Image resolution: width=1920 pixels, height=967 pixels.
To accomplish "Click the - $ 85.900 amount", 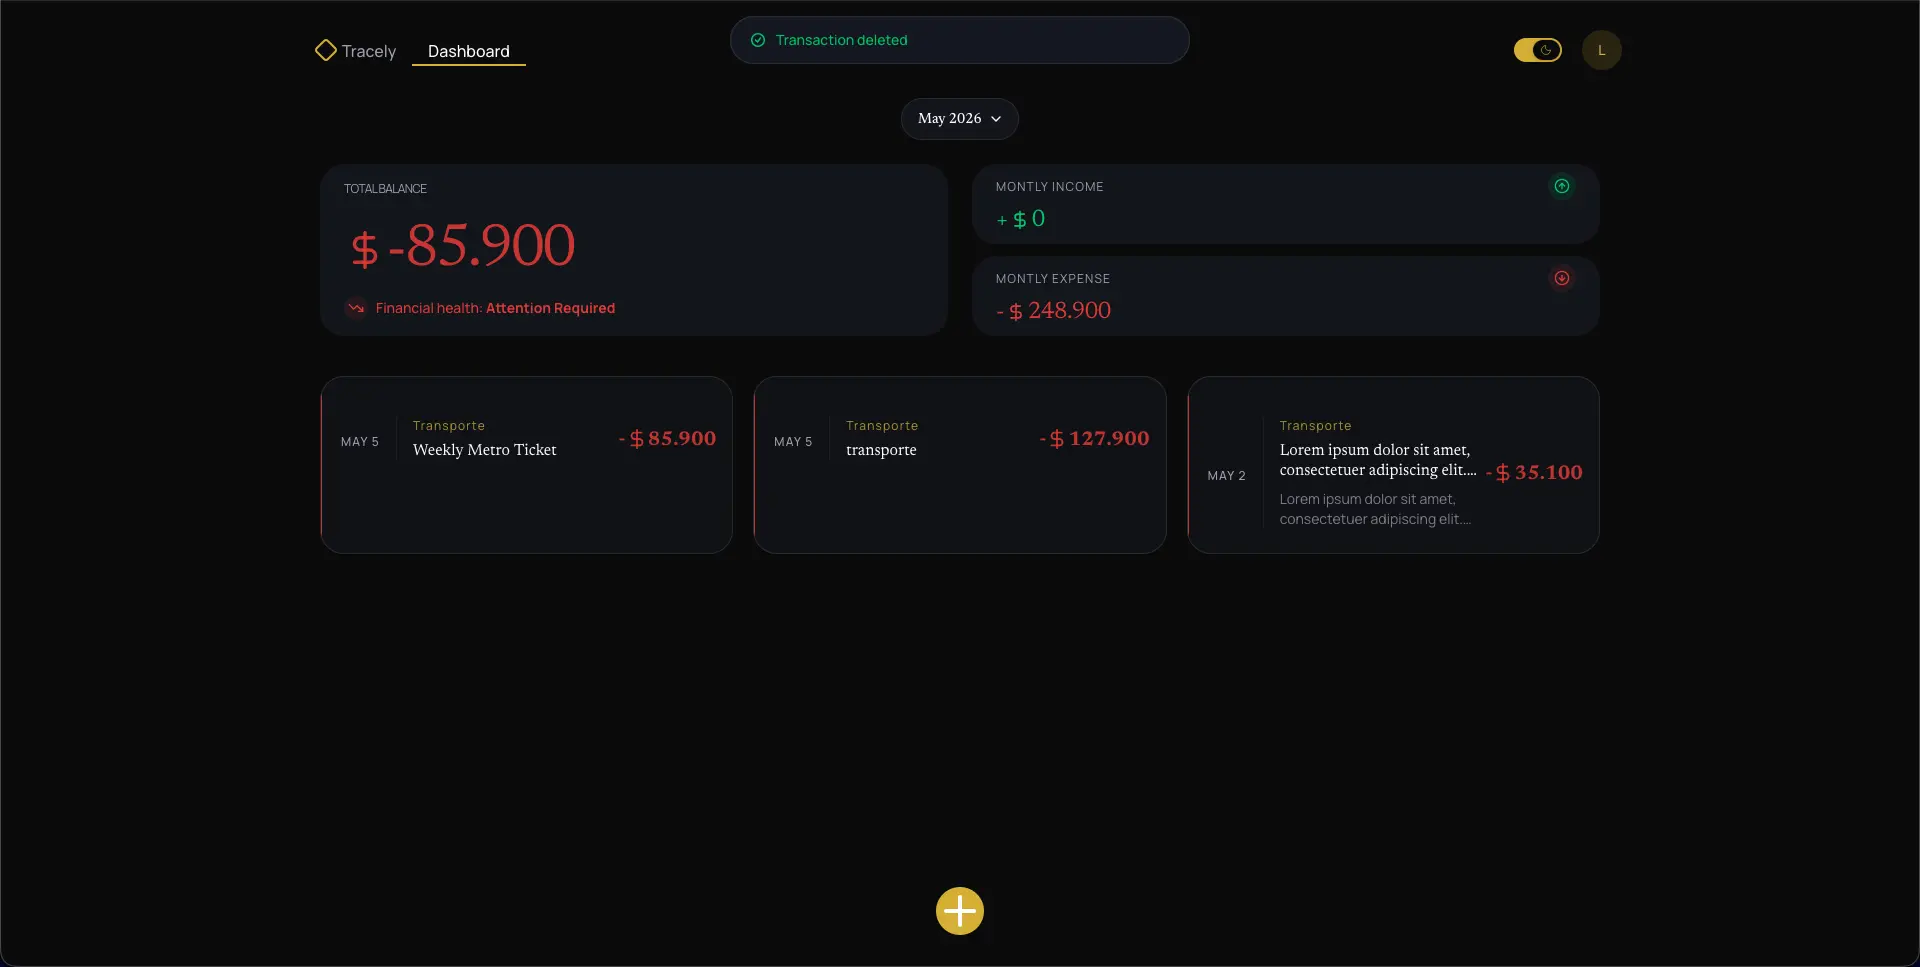I will 667,438.
